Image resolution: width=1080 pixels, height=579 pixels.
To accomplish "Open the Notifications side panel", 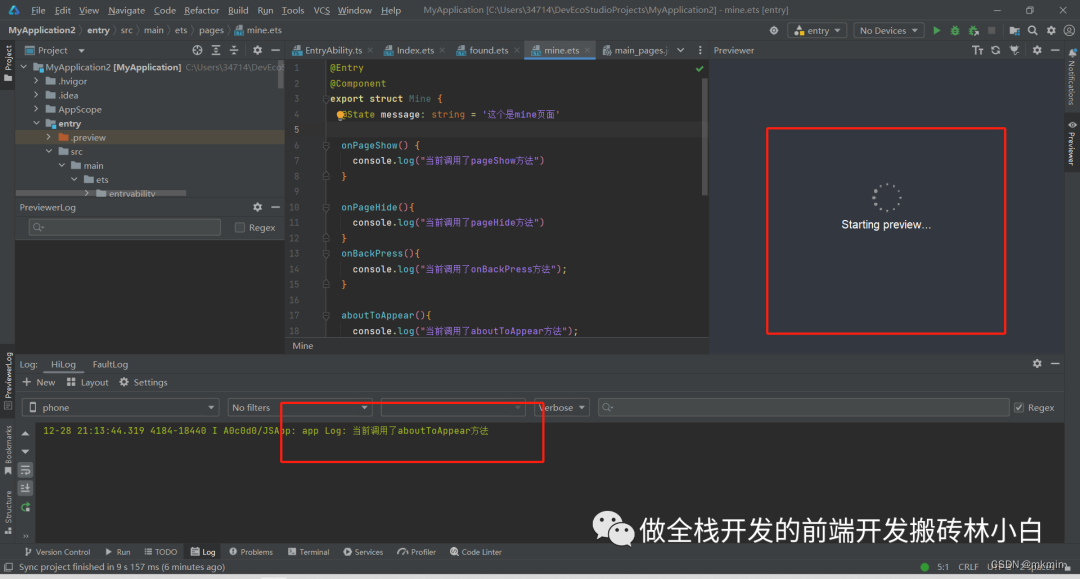I will pos(1072,77).
